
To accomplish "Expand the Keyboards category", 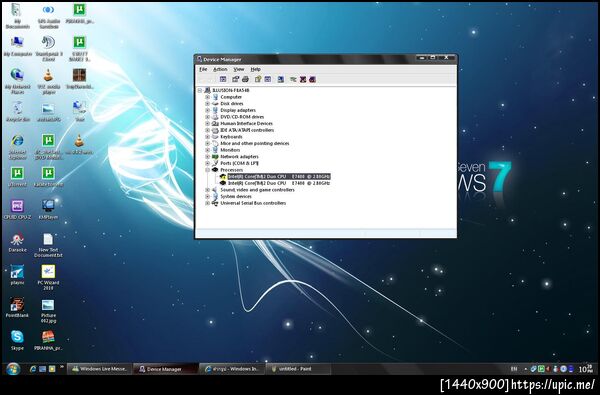I will pos(207,137).
